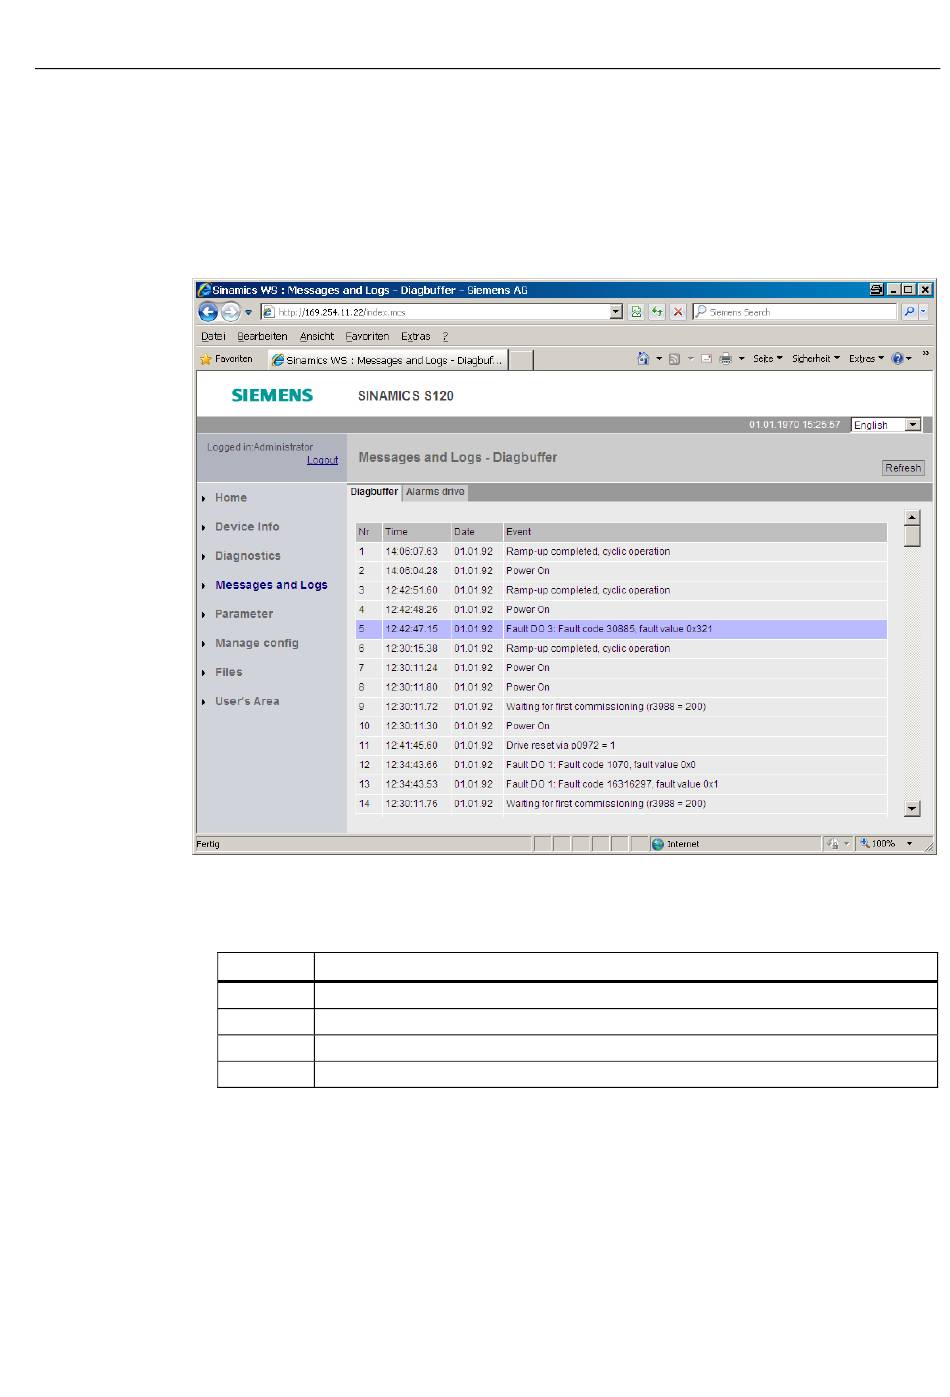Screen dimensions: 950x1397
Task: Expand the address bar history dropdown
Action: coord(616,312)
